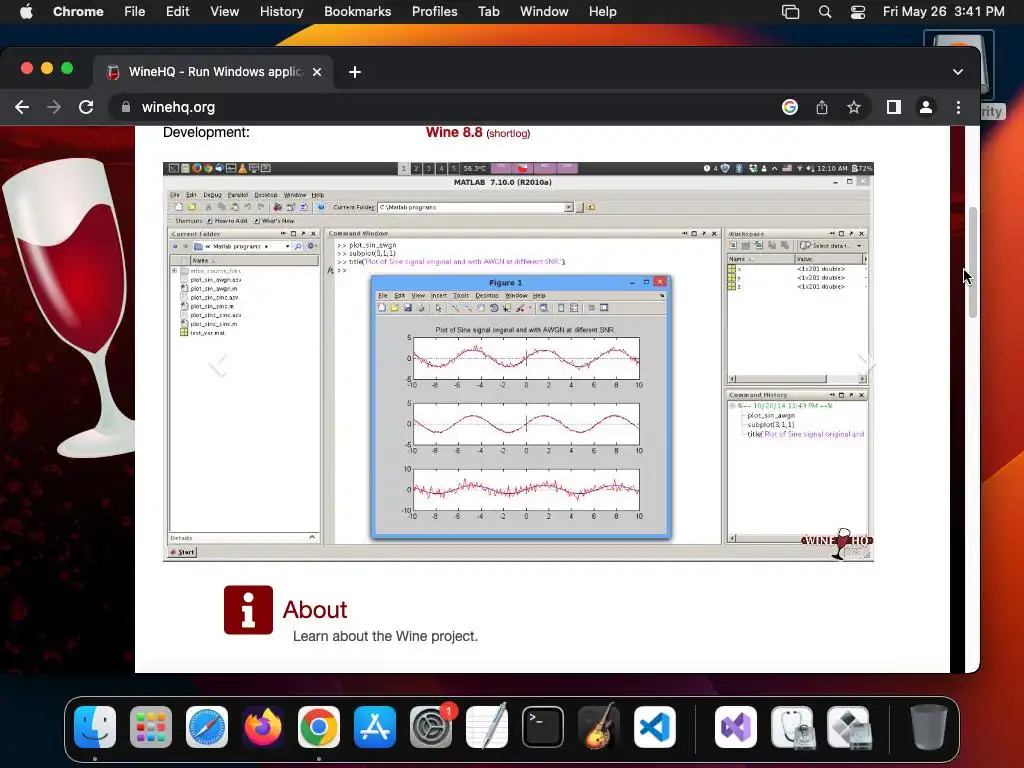Click the Chrome icon in the Dock
This screenshot has width=1024, height=768.
[319, 727]
